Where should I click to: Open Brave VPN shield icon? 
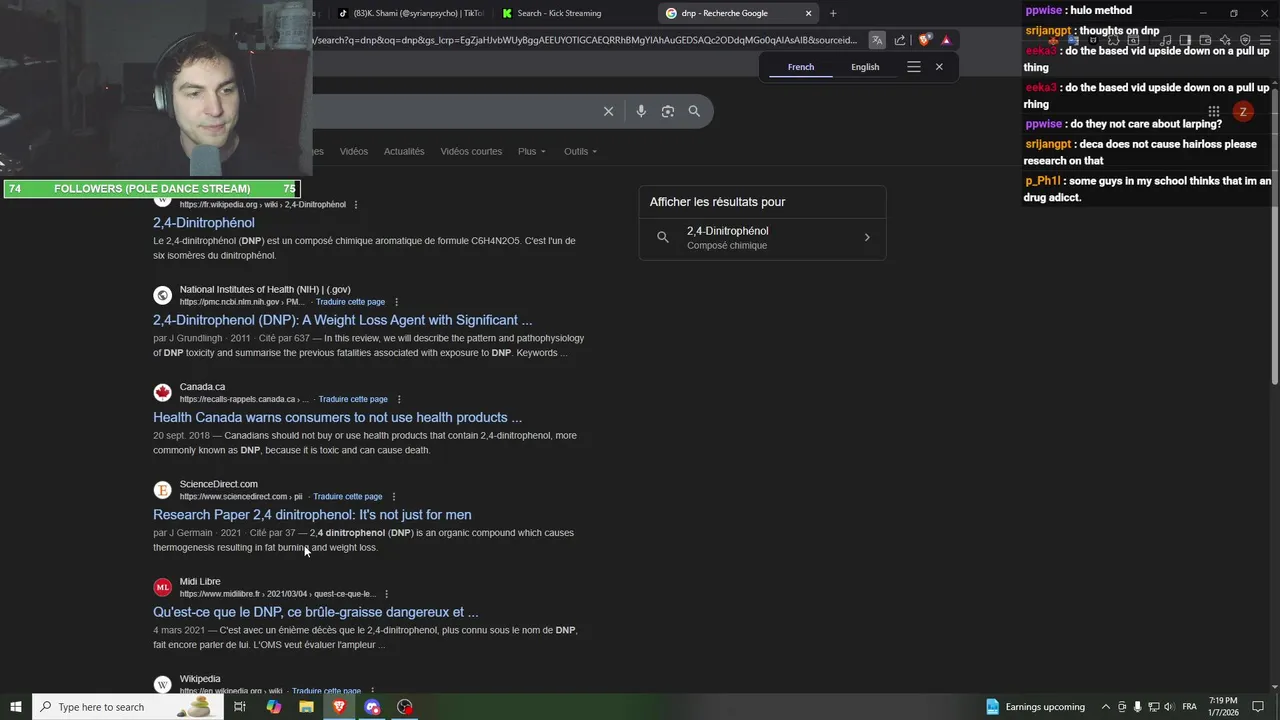(x=1245, y=40)
